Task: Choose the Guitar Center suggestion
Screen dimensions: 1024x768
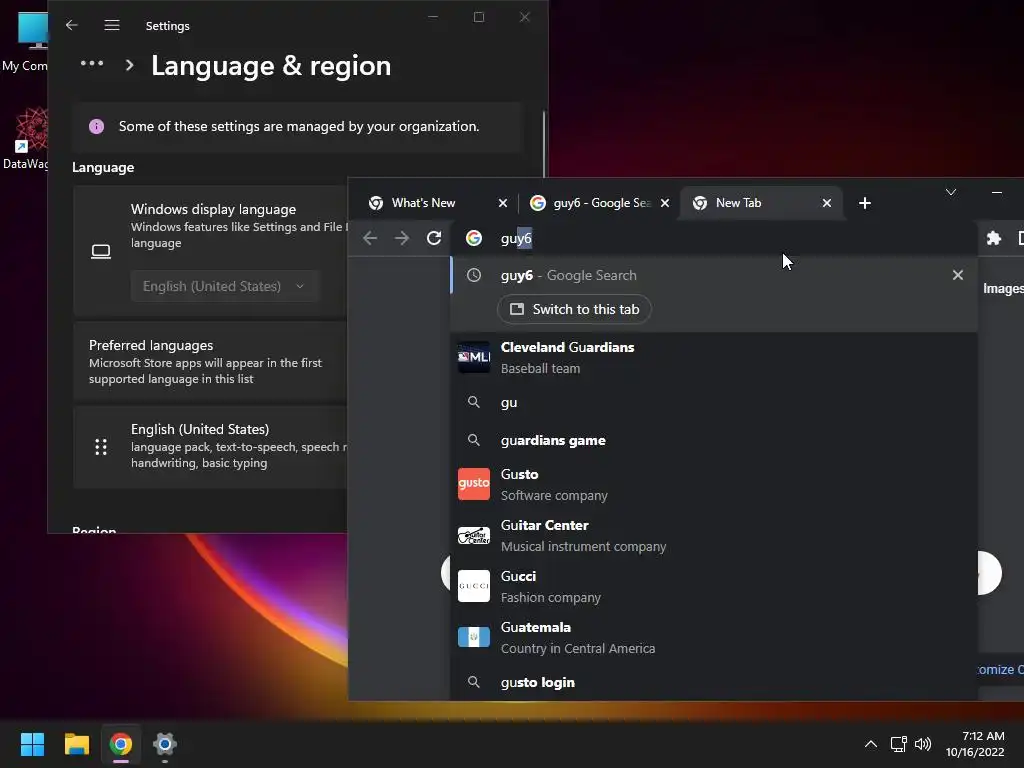Action: pyautogui.click(x=714, y=536)
